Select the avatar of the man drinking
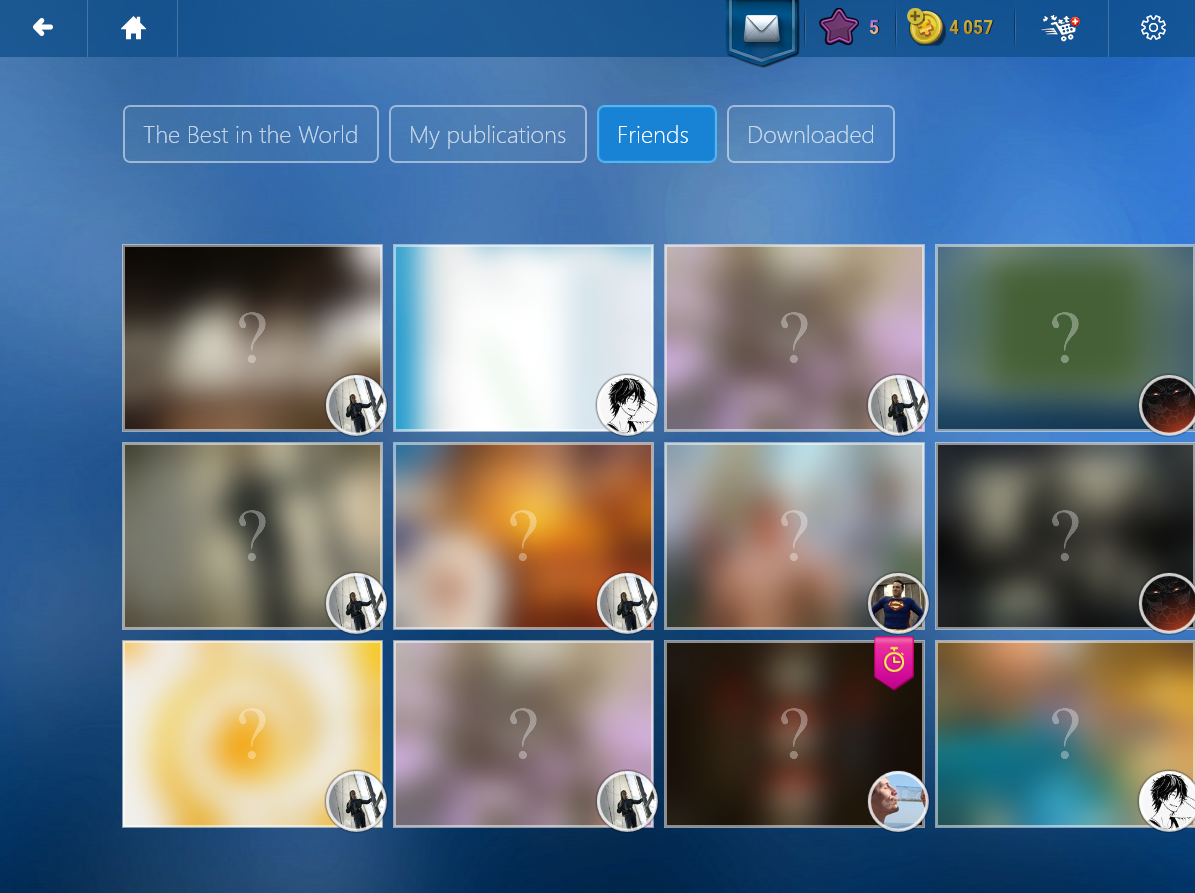This screenshot has width=1195, height=893. pos(898,801)
